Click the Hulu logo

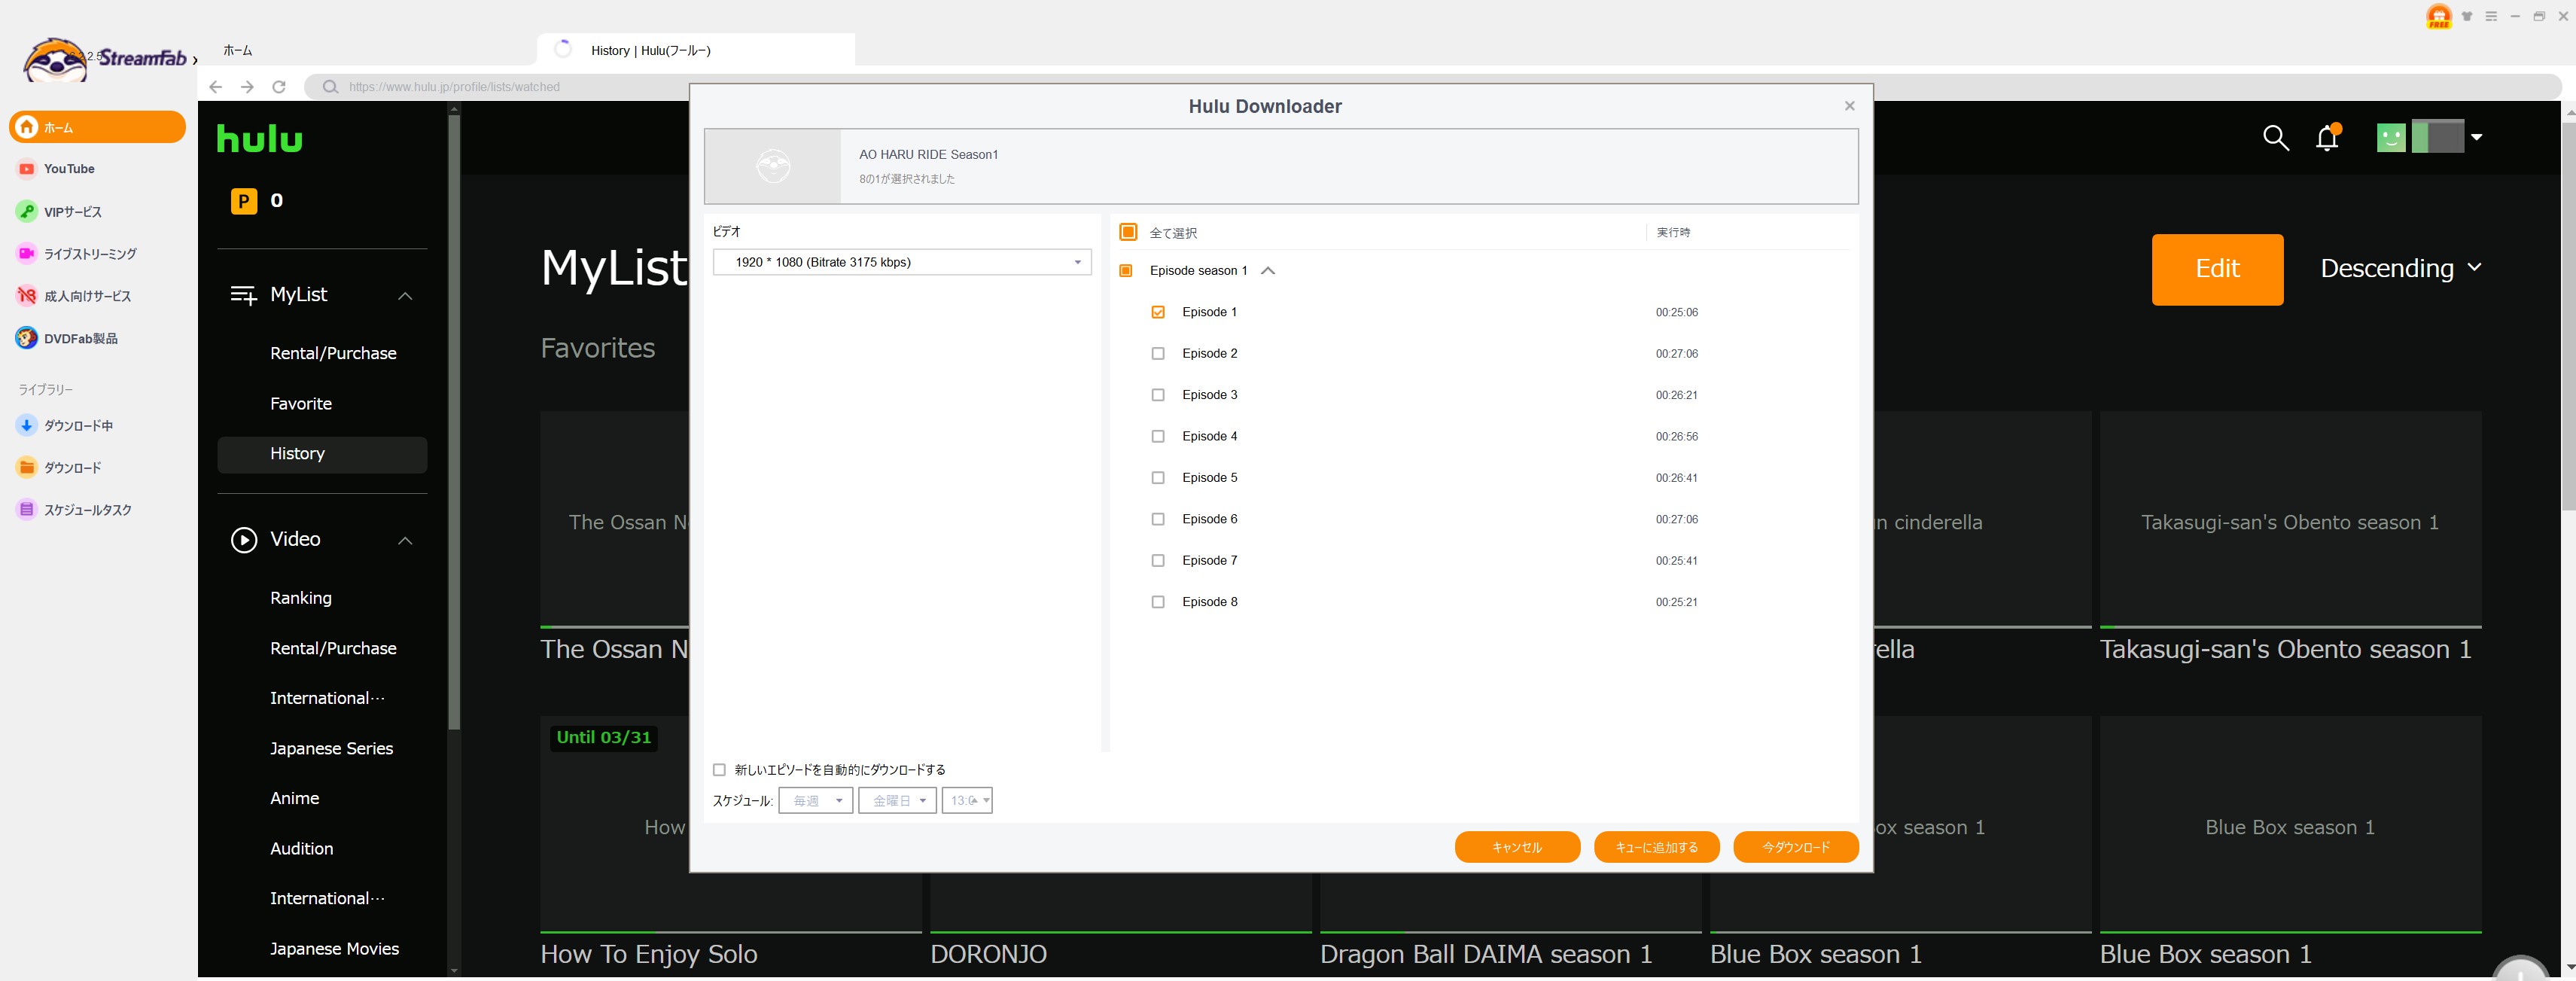(x=259, y=138)
